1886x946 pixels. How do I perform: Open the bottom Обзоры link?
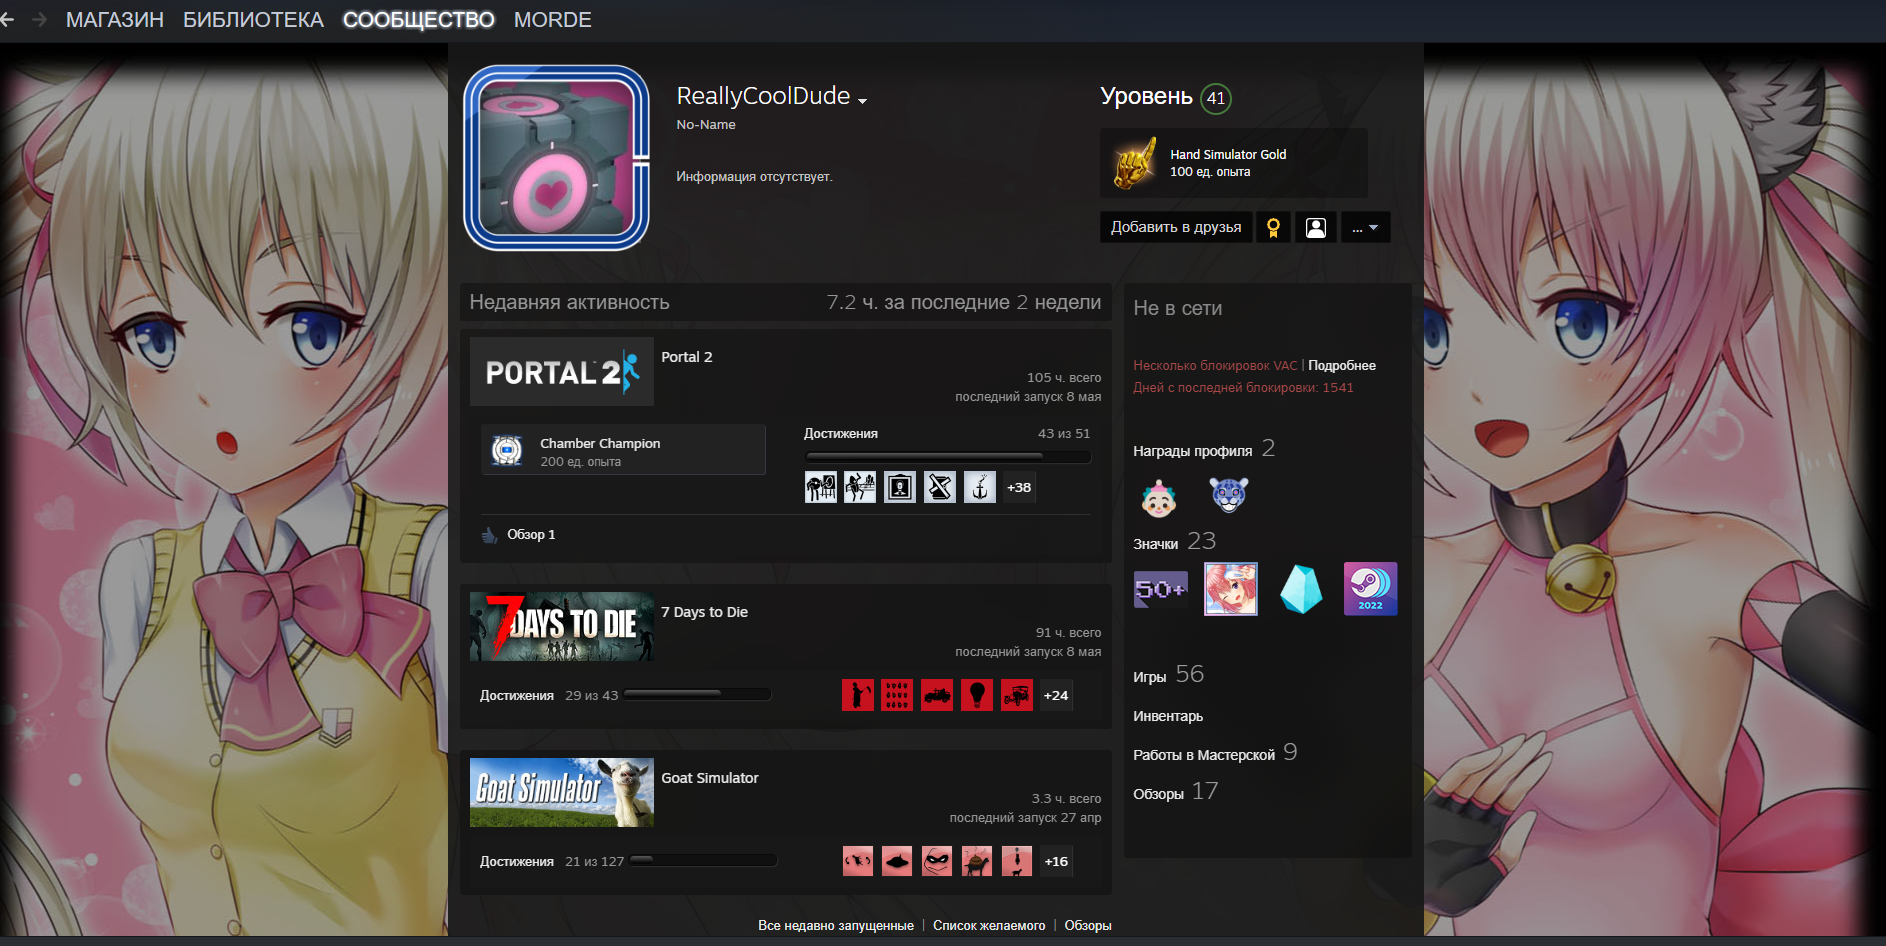click(1088, 926)
